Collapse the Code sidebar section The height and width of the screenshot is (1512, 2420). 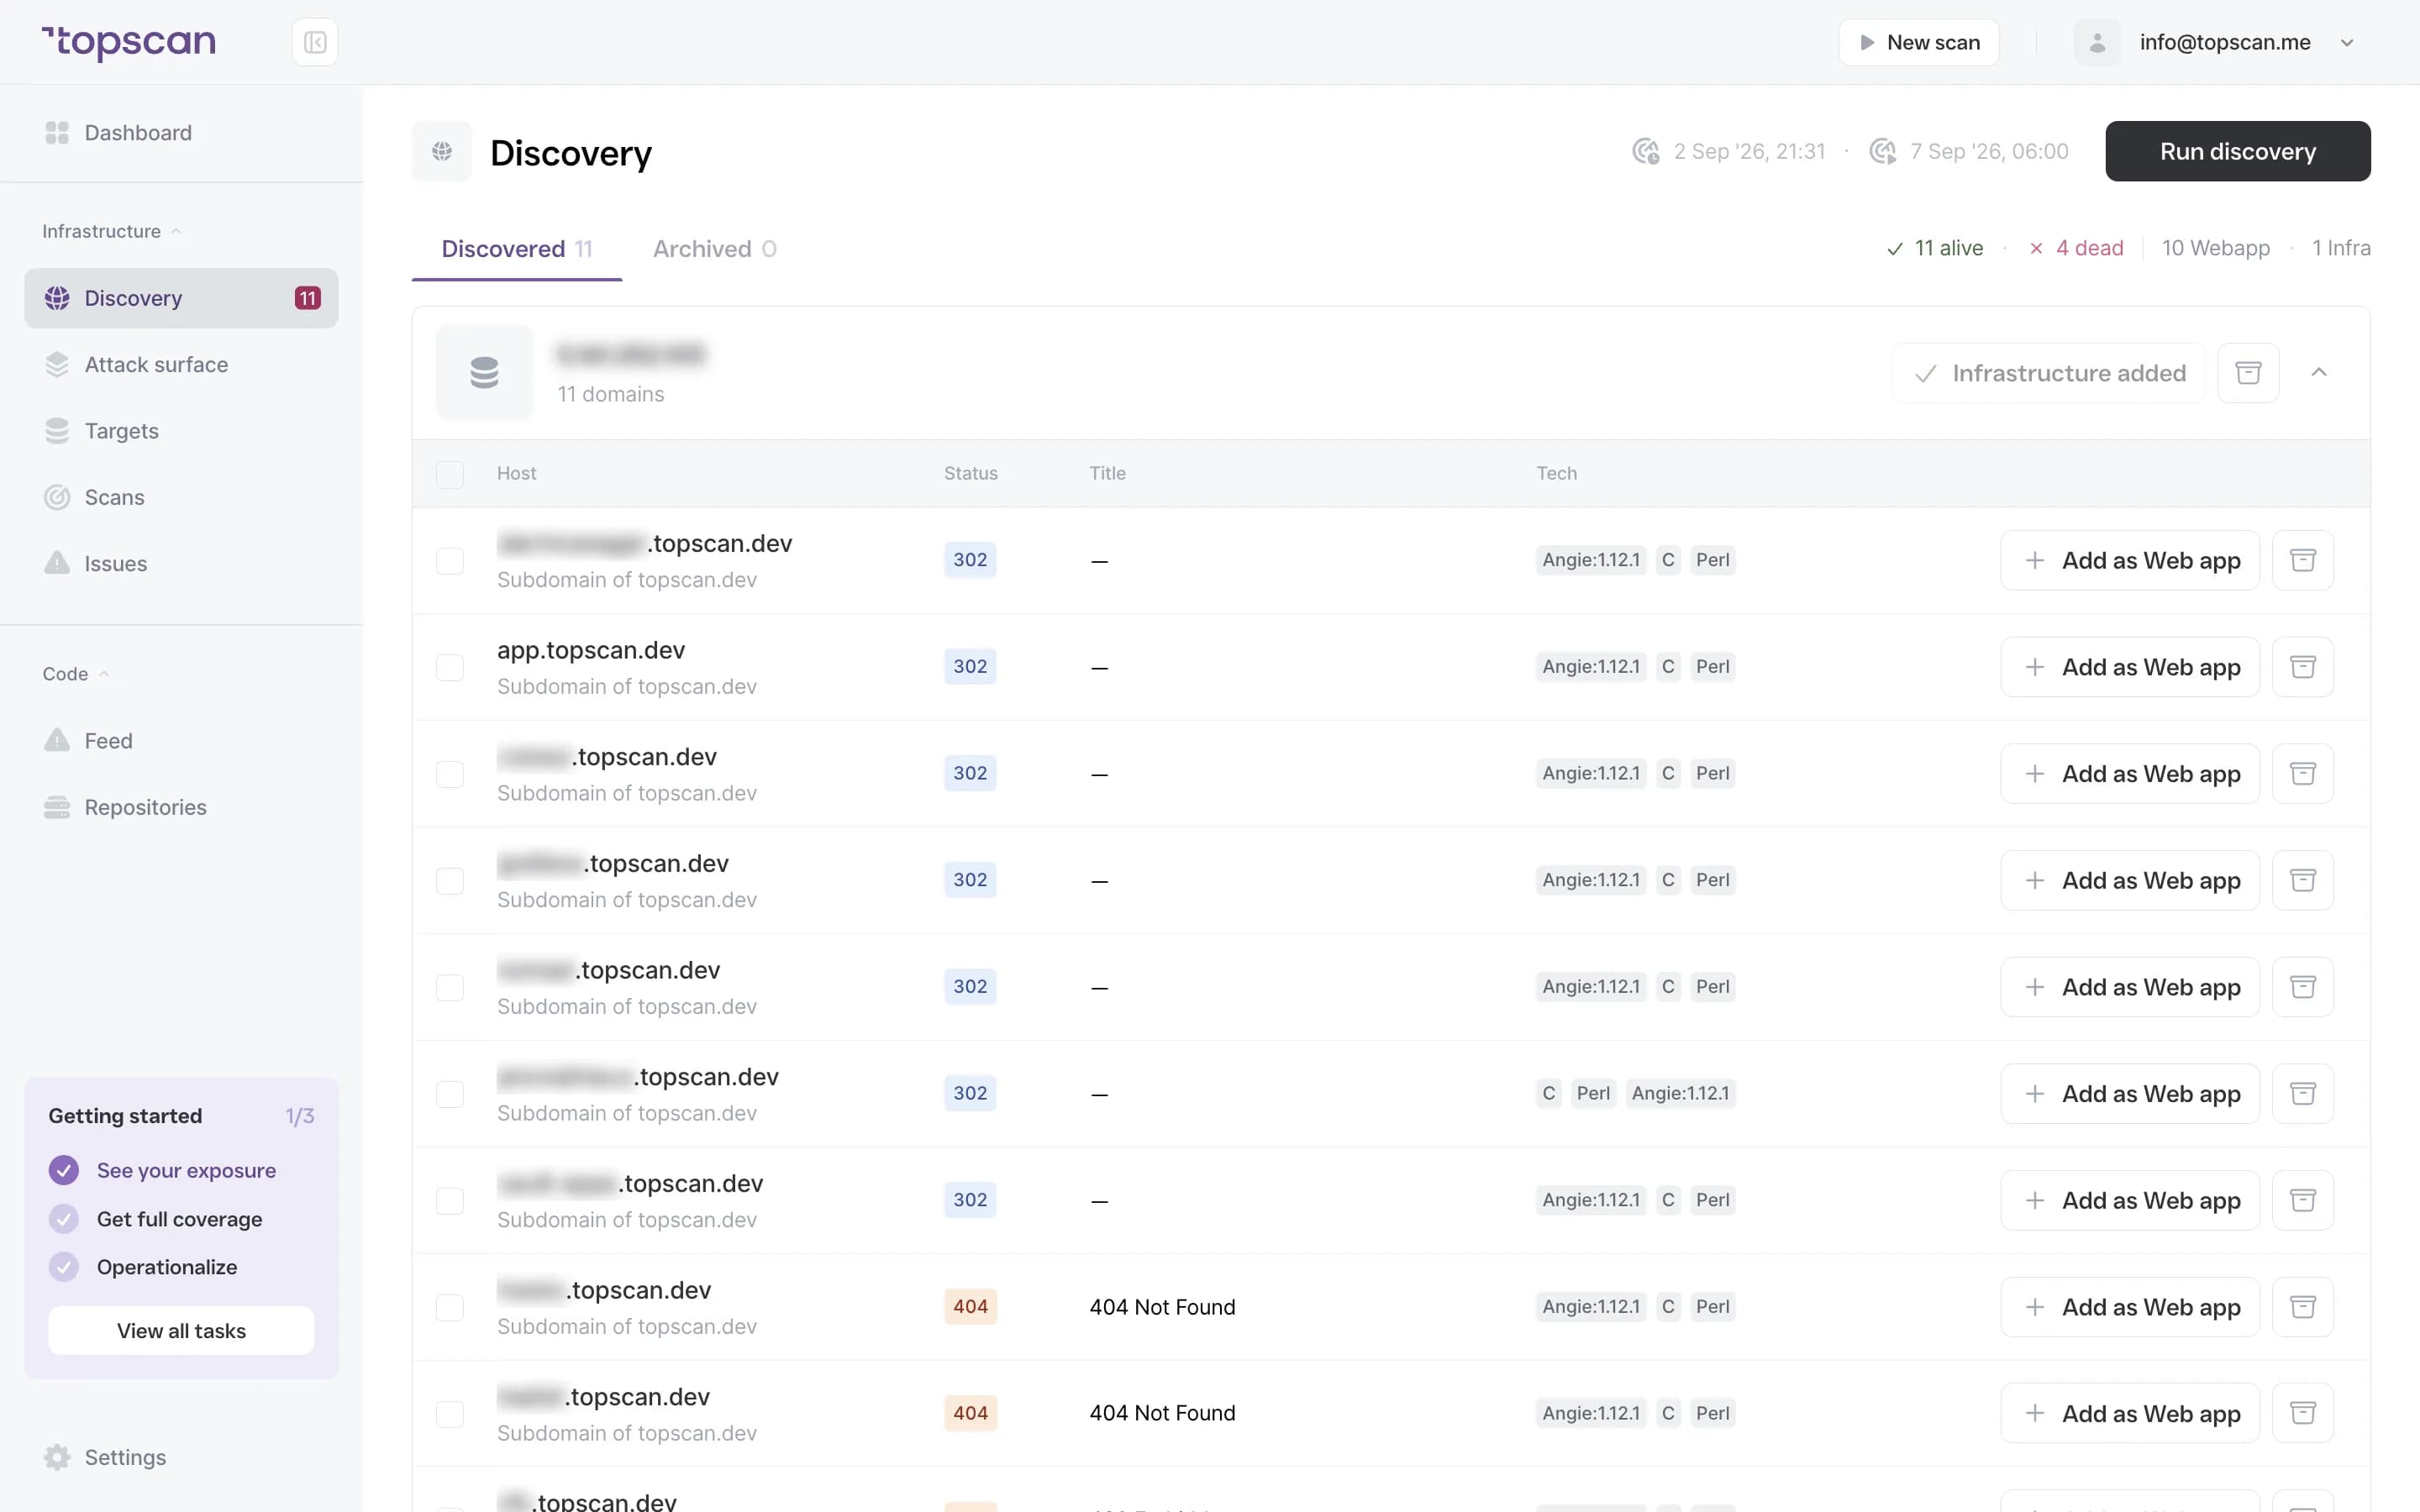coord(75,674)
